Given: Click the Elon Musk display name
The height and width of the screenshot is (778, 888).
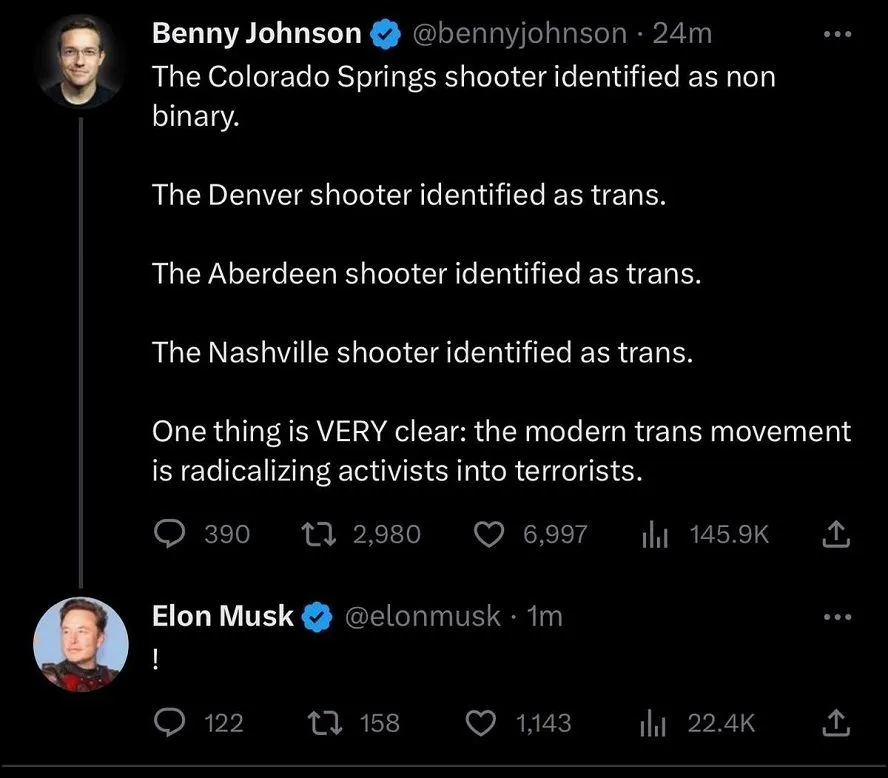Looking at the screenshot, I should (222, 617).
